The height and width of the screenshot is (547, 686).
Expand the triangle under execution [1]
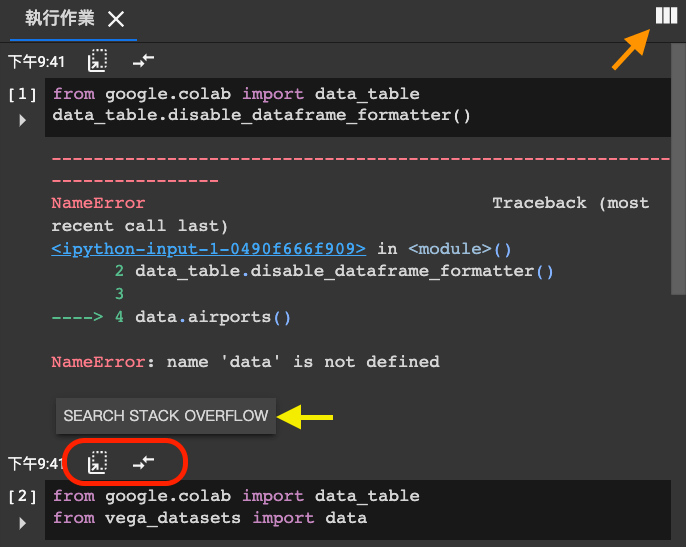coord(23,120)
